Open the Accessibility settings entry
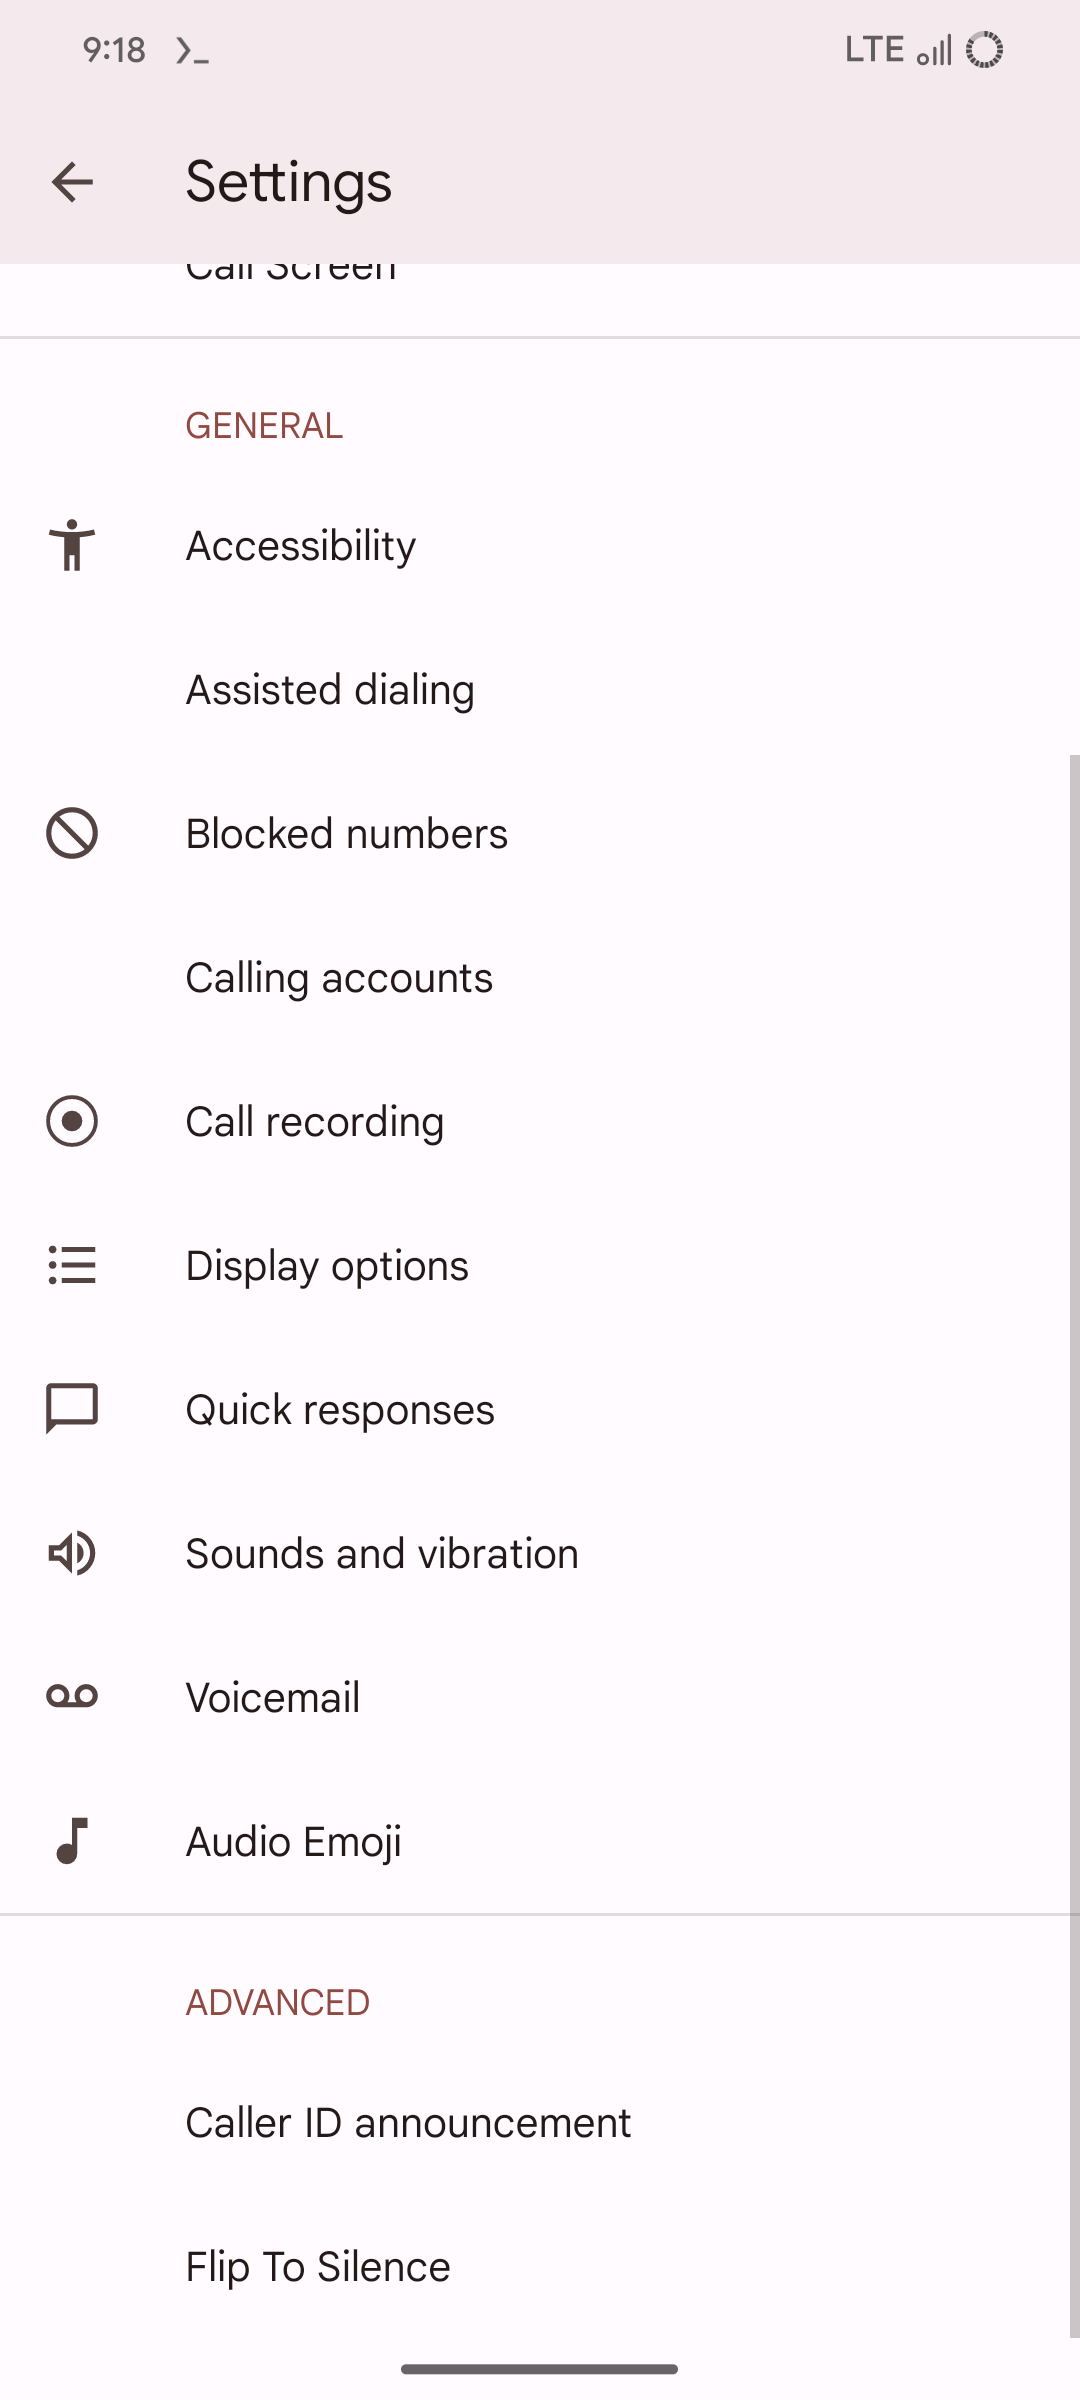 click(301, 546)
